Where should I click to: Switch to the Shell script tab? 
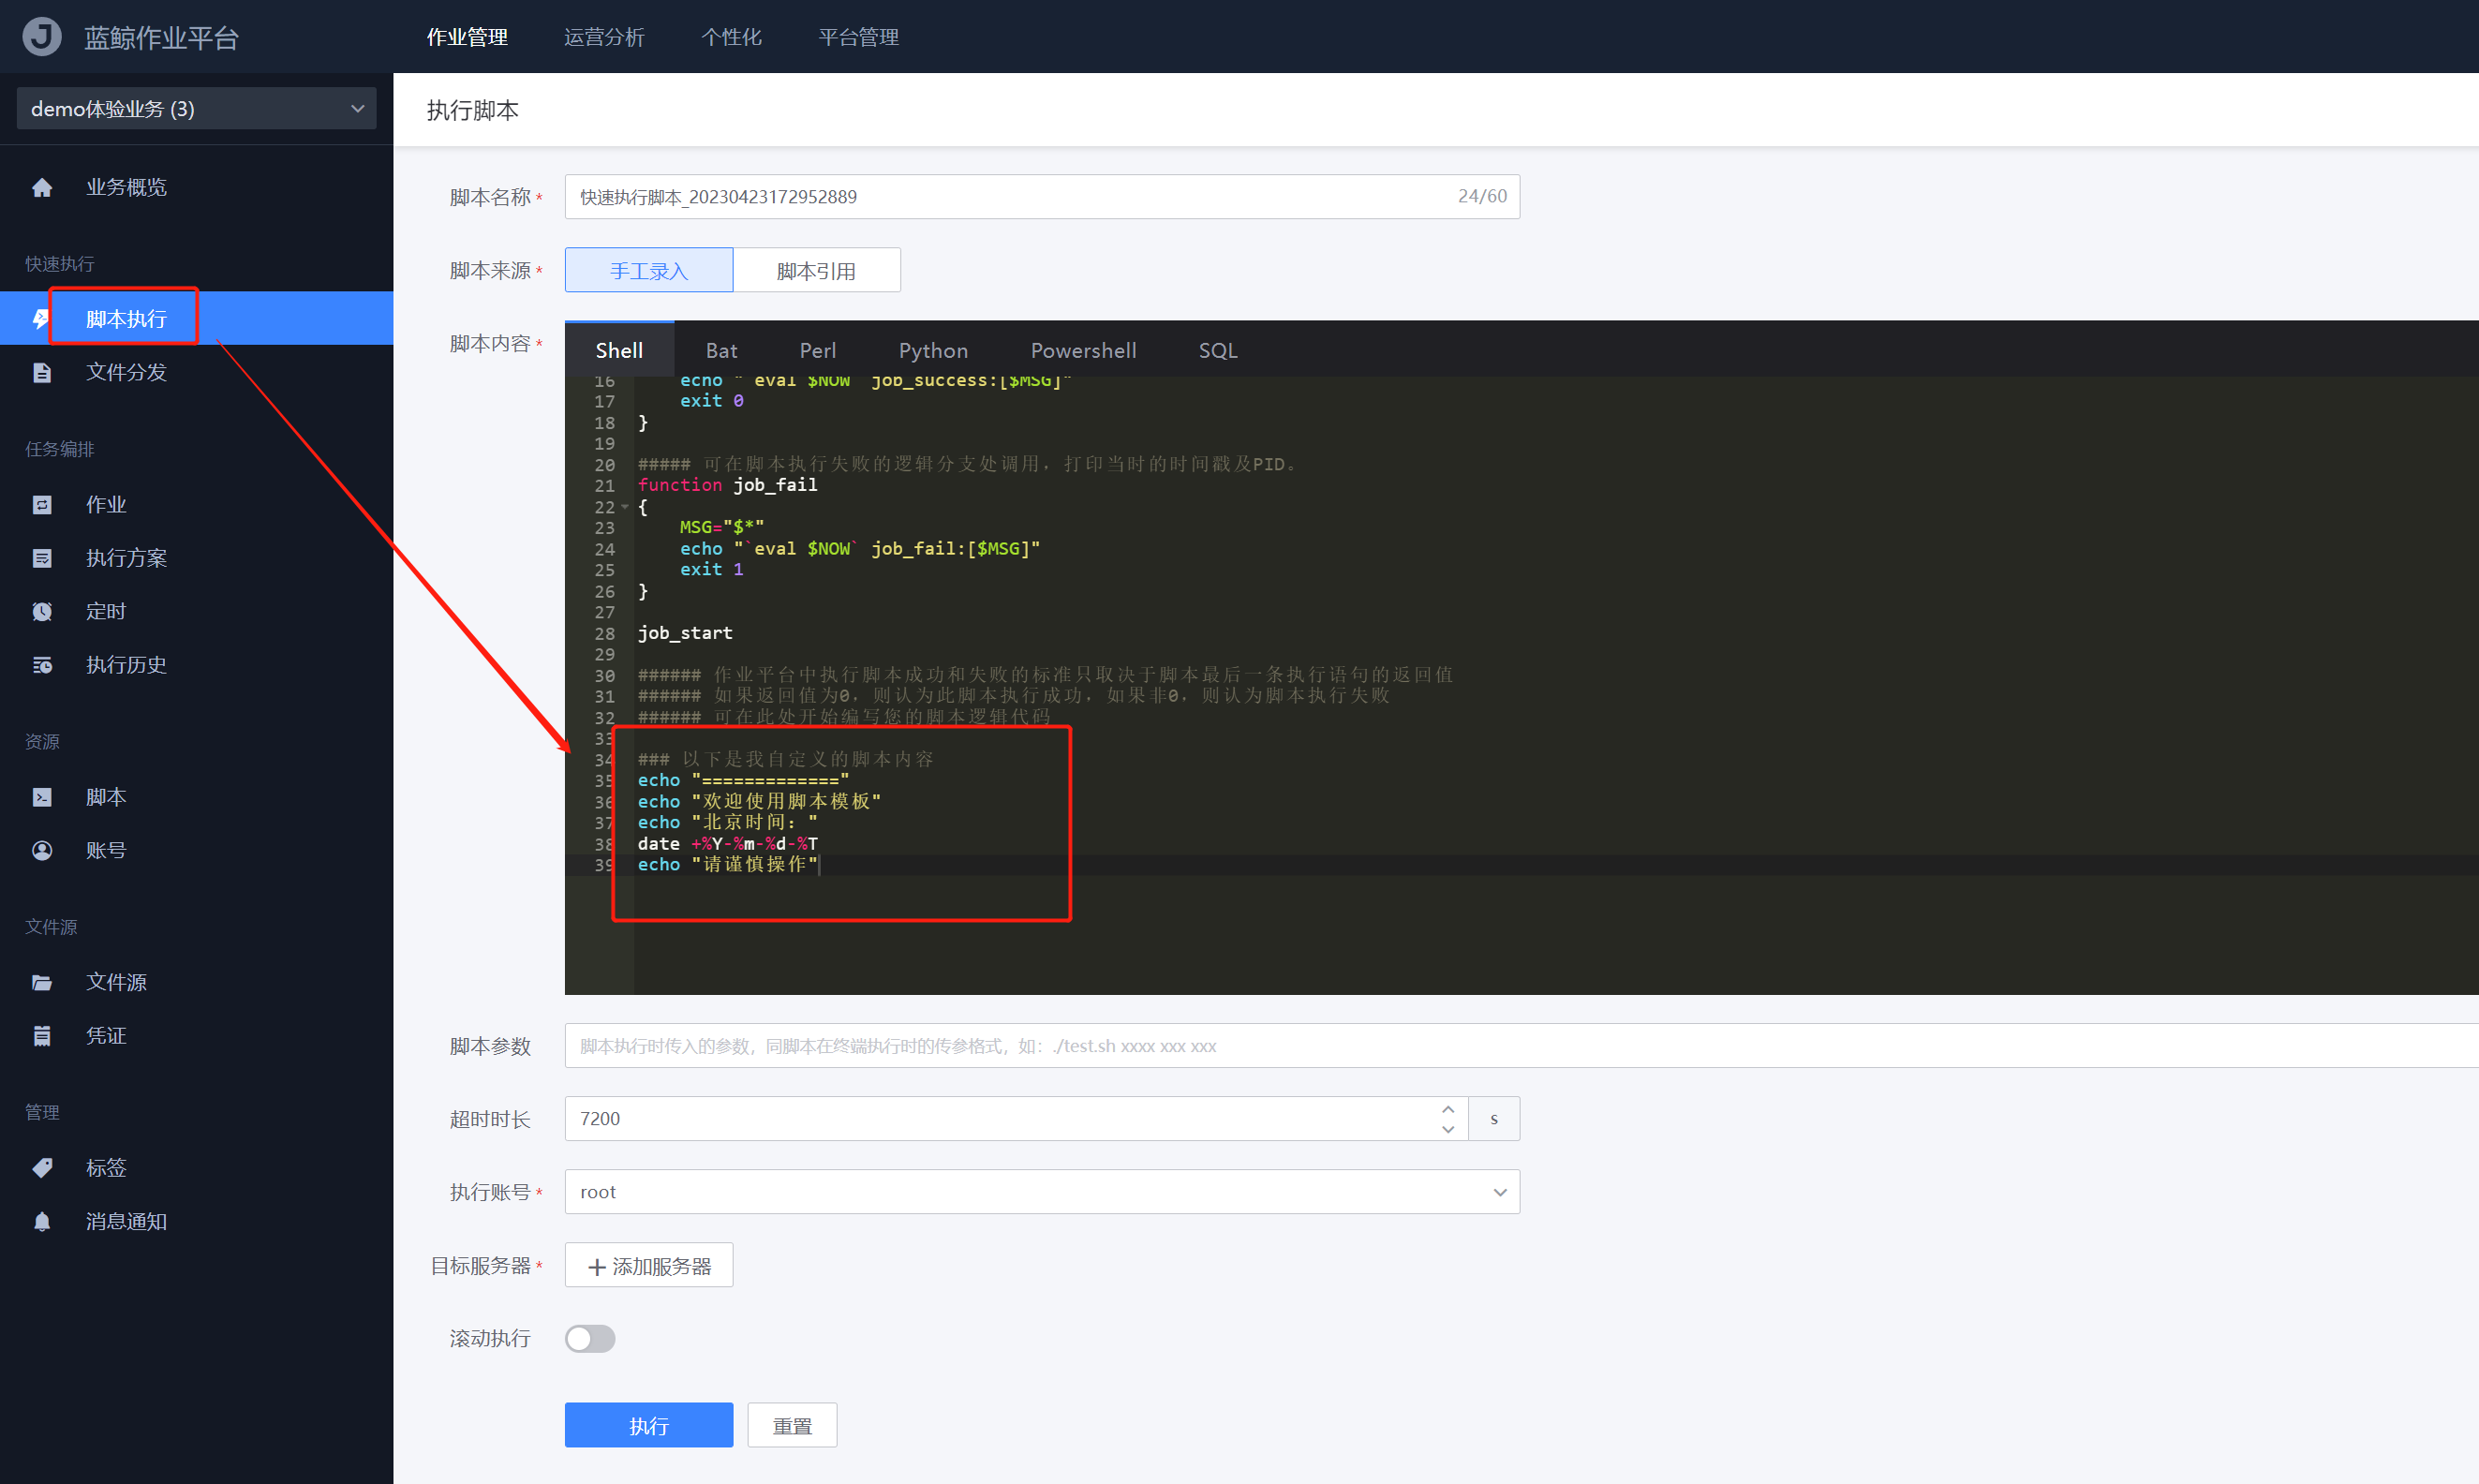coord(619,351)
